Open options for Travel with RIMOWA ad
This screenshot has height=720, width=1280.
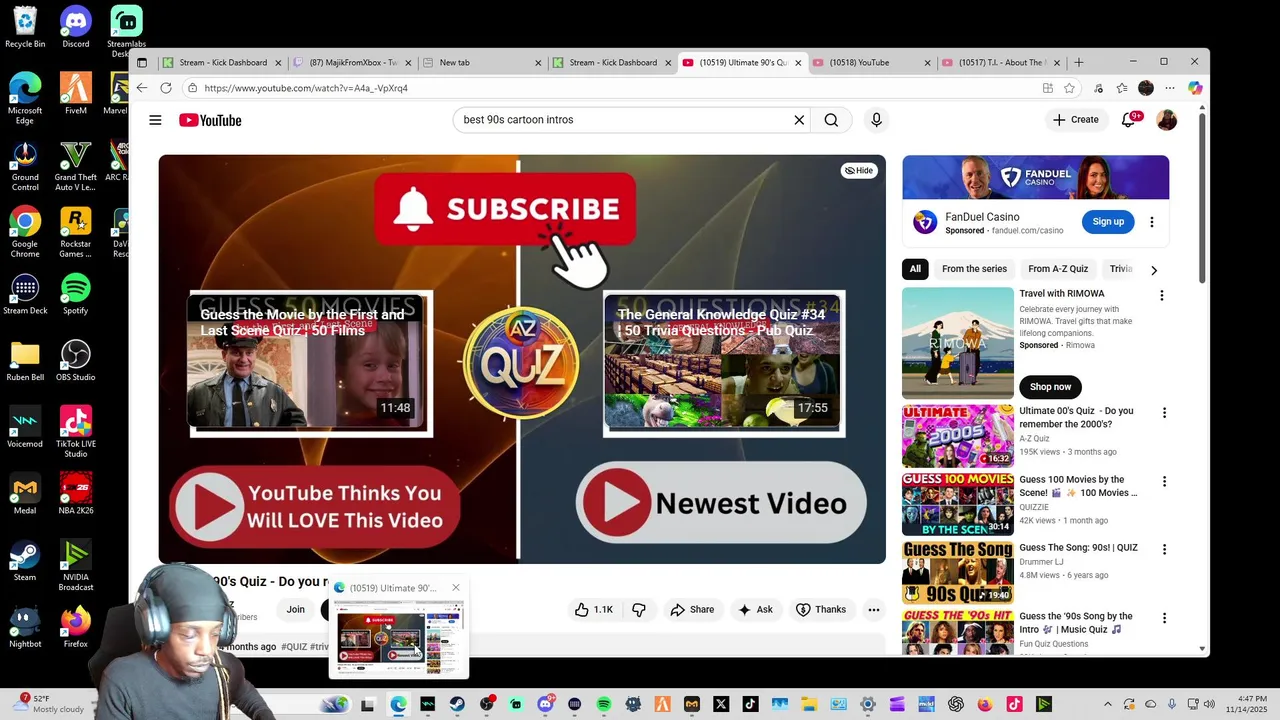pos(1161,295)
